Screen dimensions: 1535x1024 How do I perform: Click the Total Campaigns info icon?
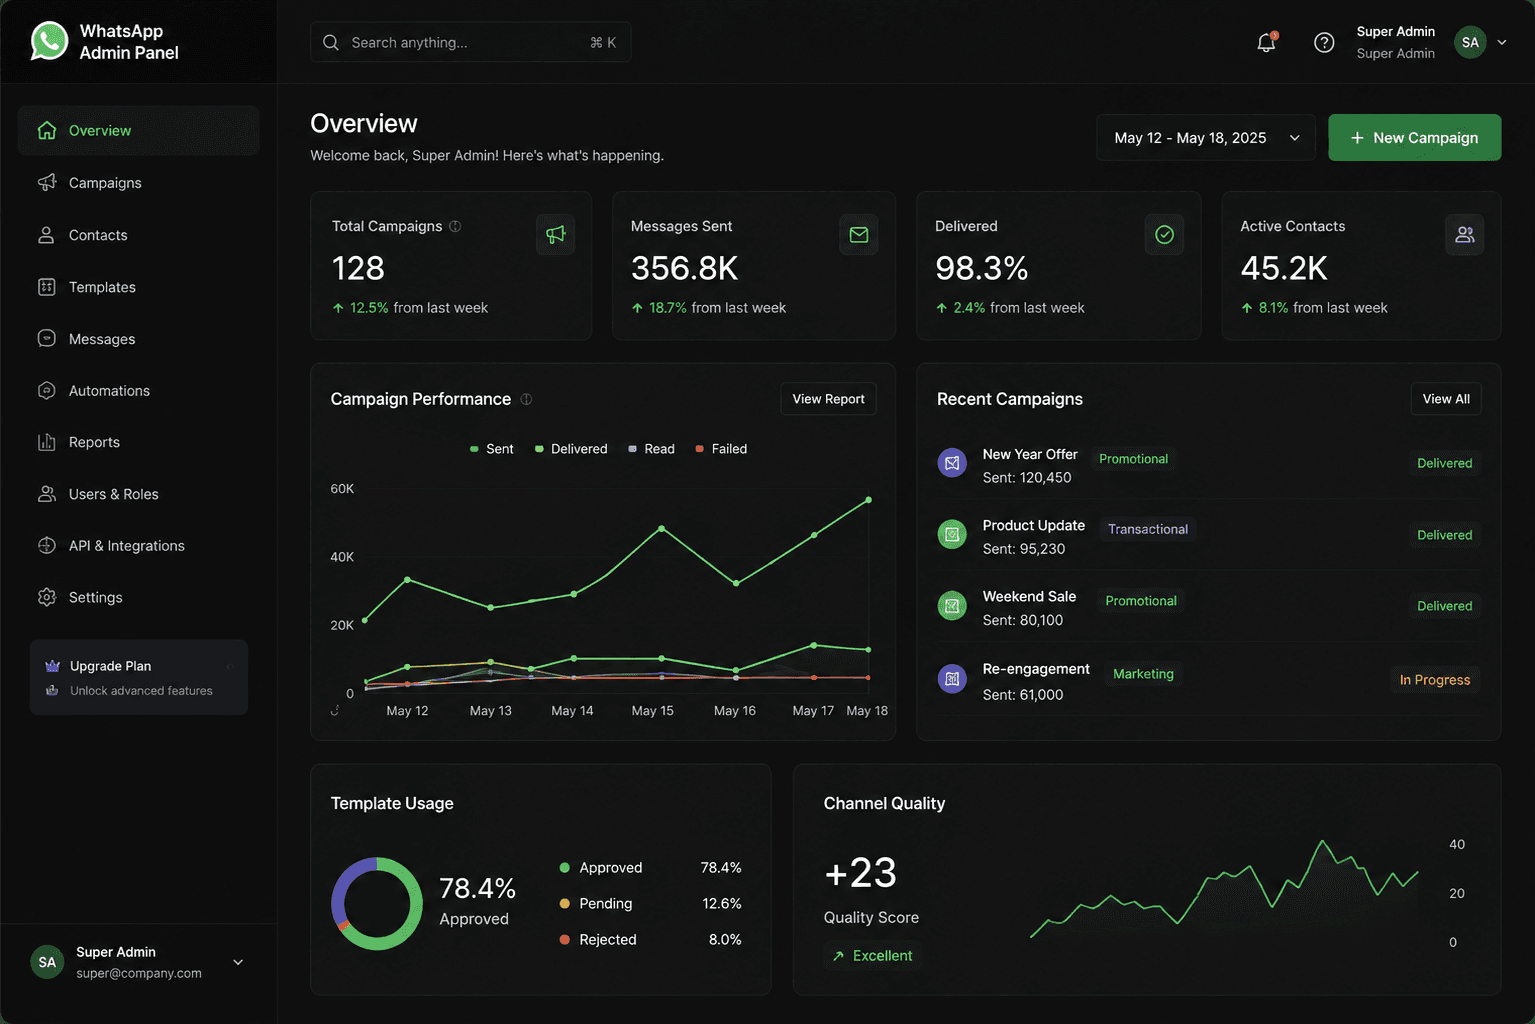pos(455,226)
